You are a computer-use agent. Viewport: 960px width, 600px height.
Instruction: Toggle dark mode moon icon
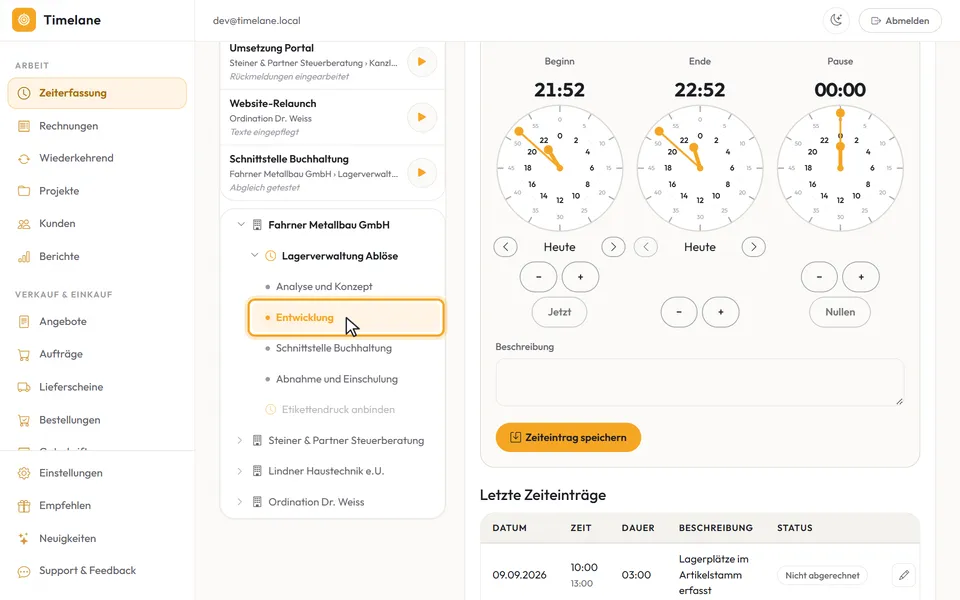coord(836,20)
